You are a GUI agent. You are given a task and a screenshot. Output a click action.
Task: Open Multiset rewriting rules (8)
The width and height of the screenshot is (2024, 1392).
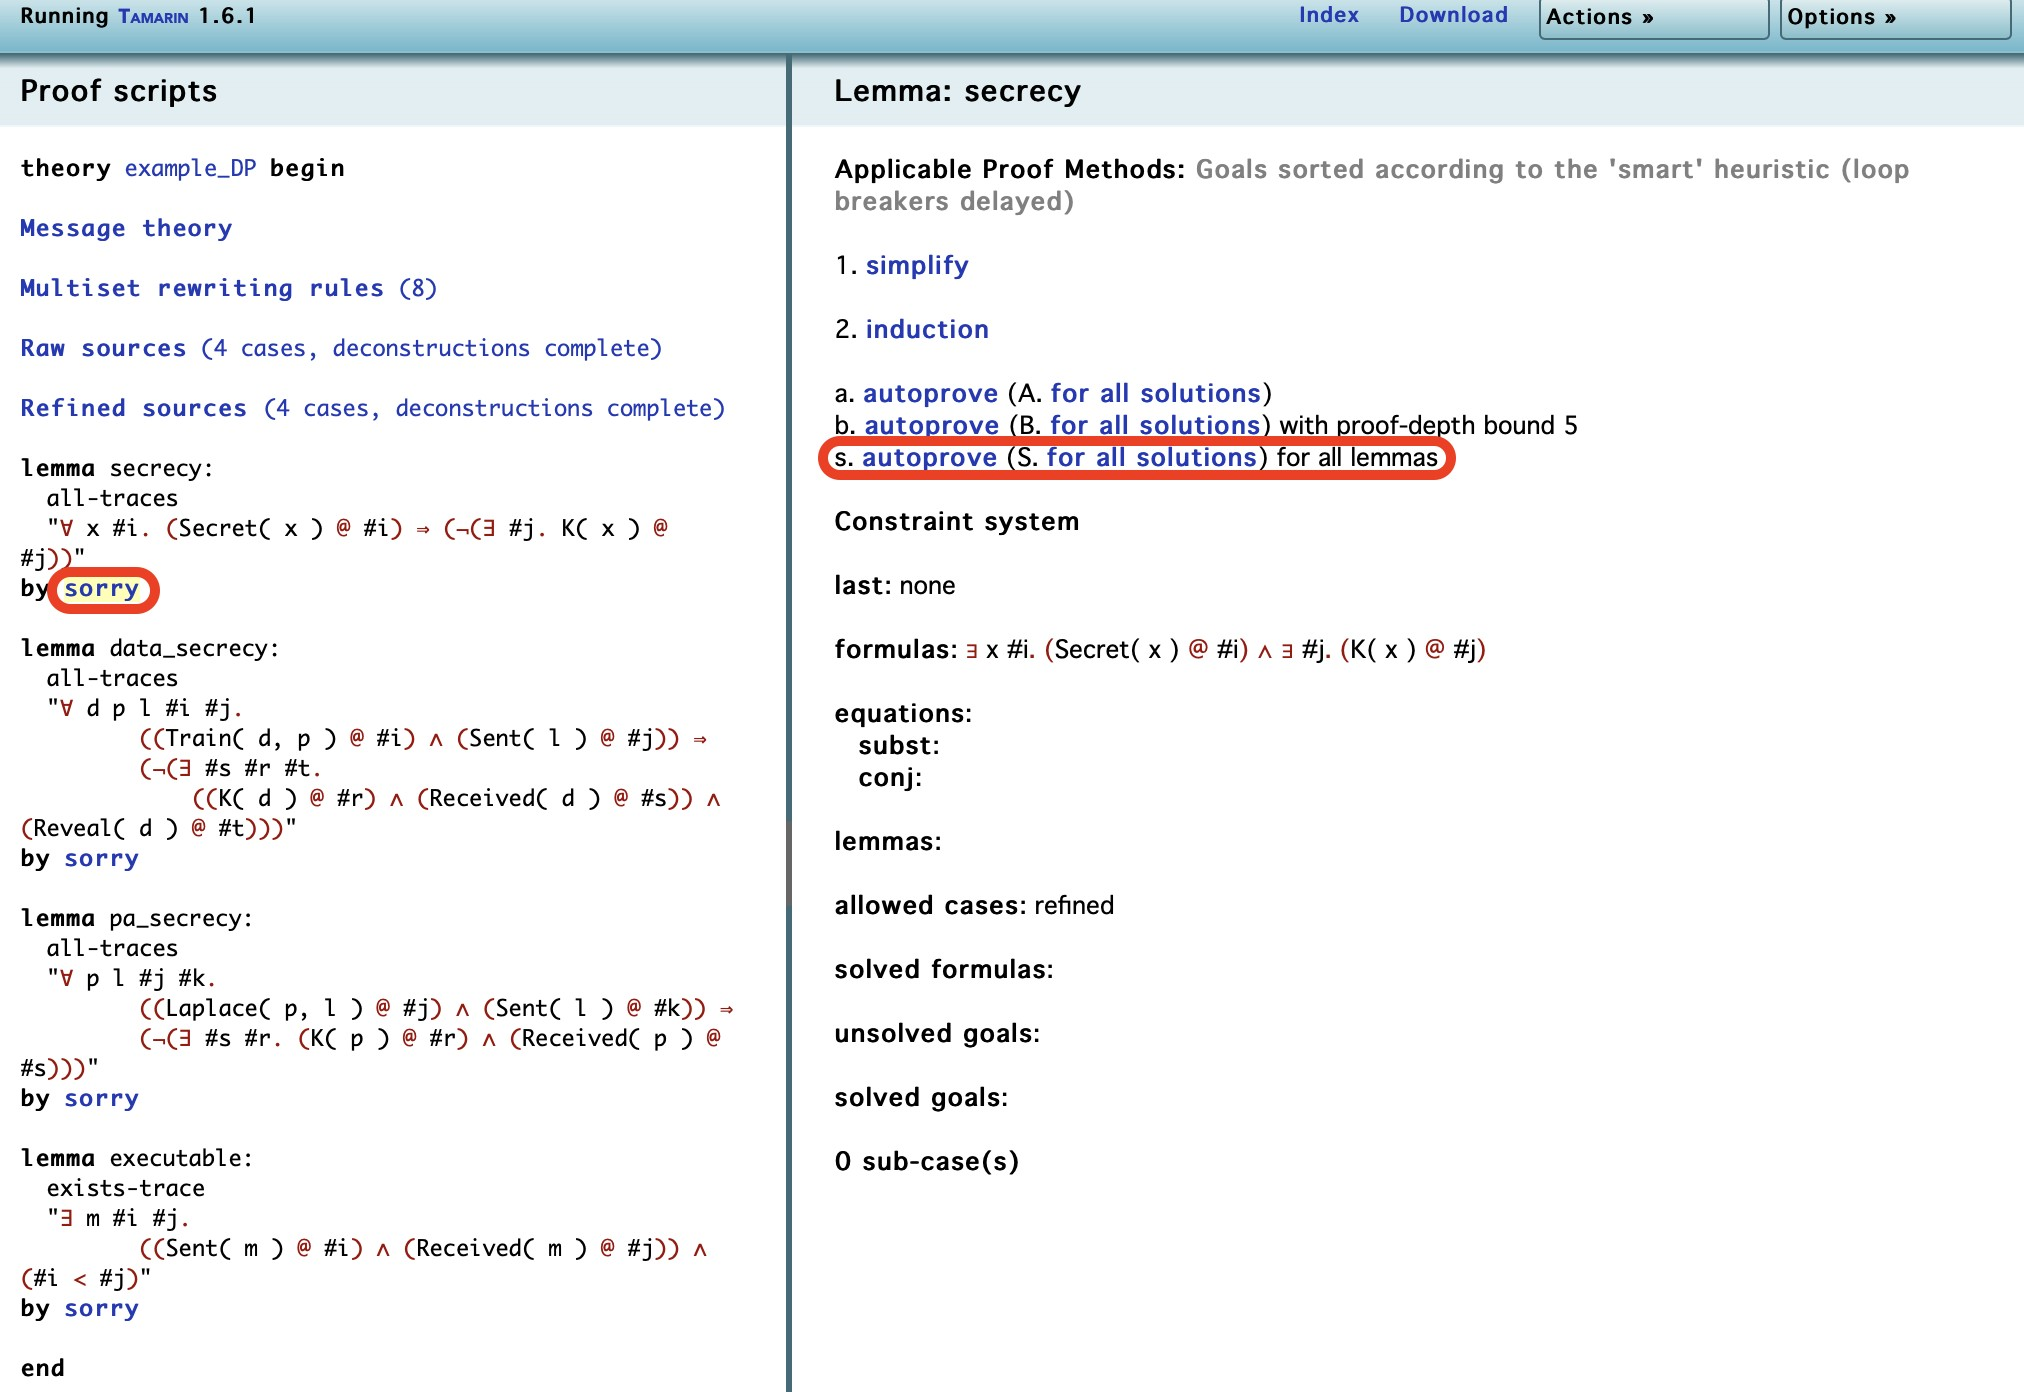pyautogui.click(x=228, y=288)
